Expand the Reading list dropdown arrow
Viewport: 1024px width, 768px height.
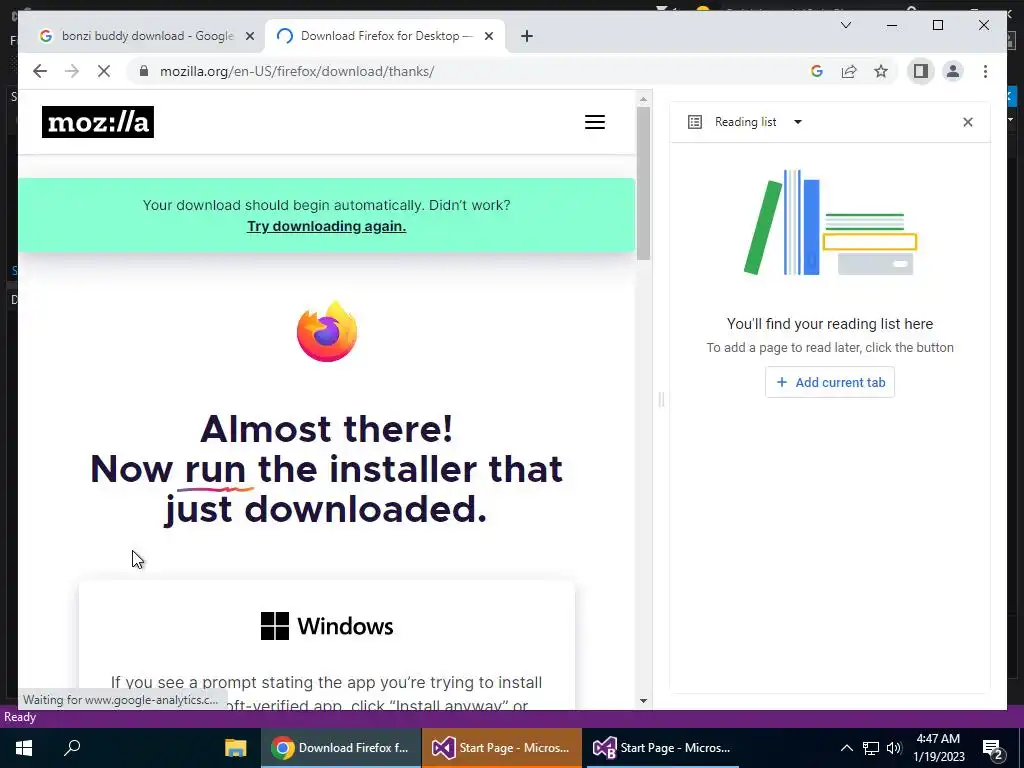pyautogui.click(x=797, y=122)
